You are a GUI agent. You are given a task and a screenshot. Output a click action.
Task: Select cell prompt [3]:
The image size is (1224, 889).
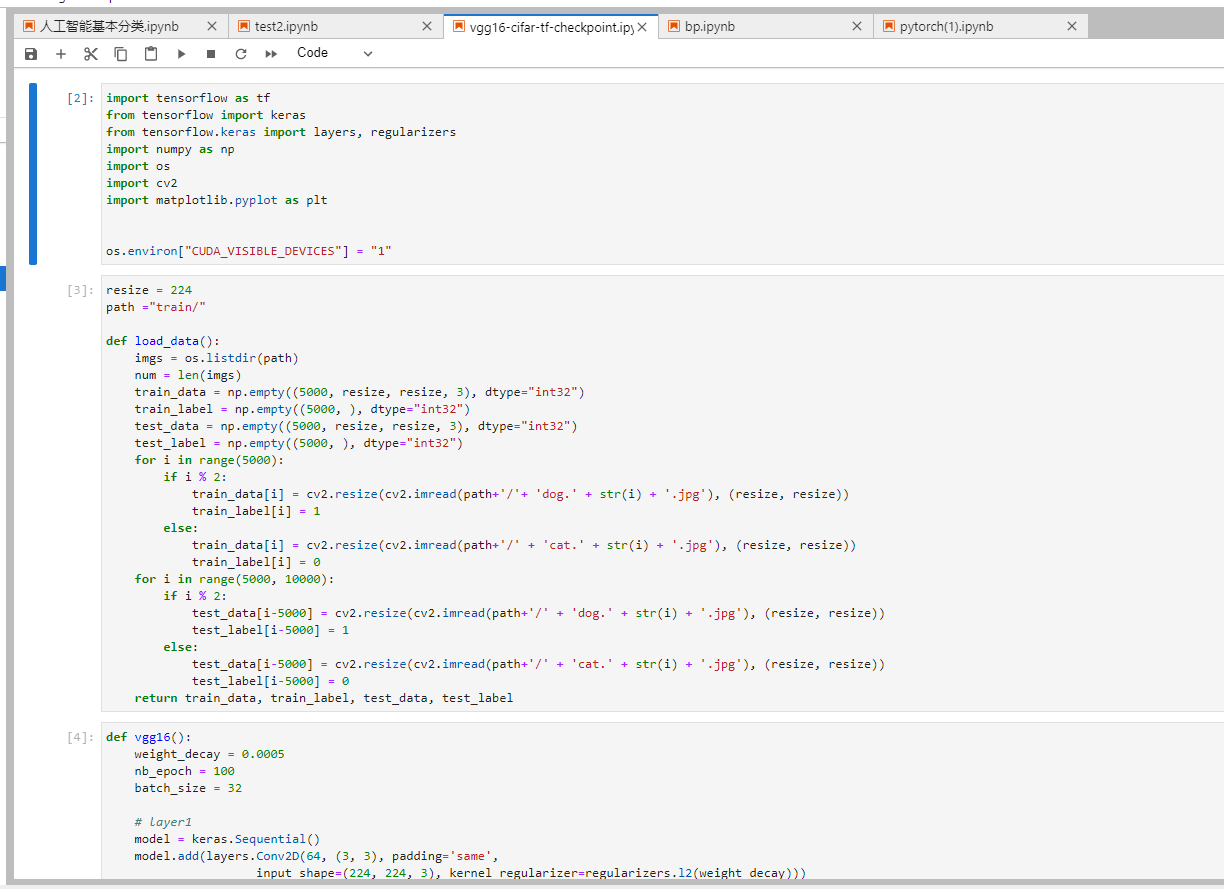(80, 290)
